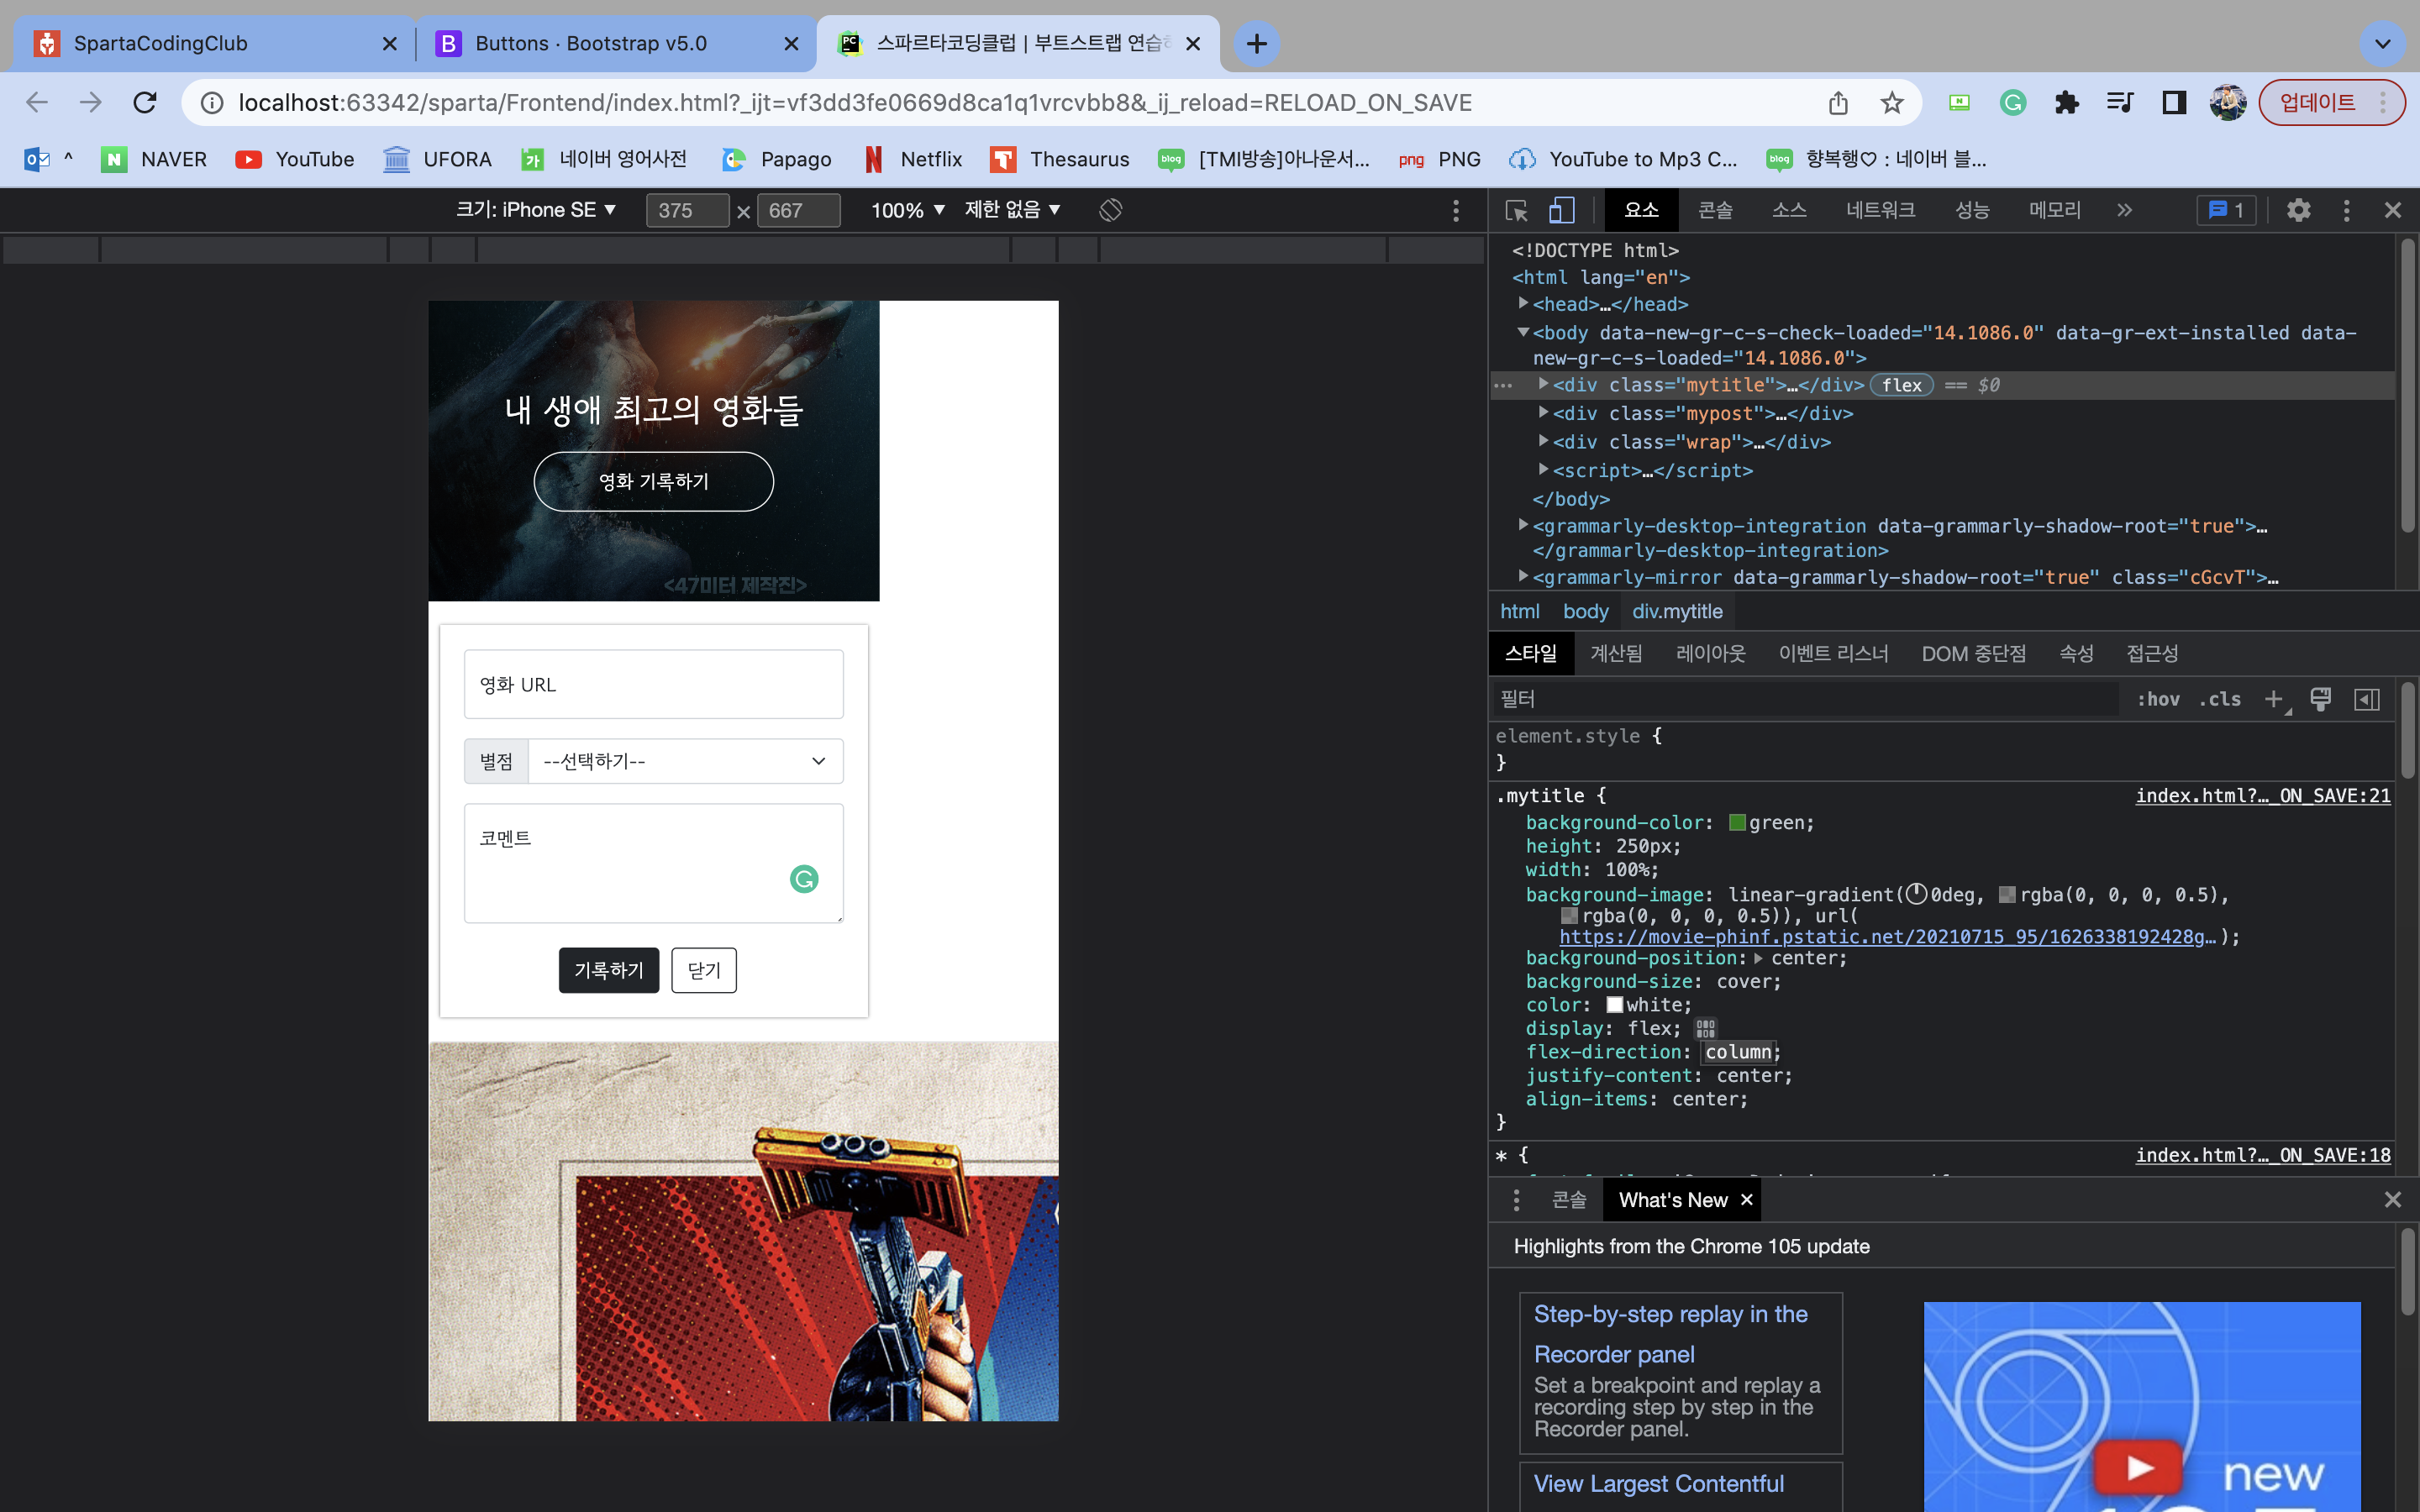
Task: Rotate the device viewport orientation
Action: pos(1110,210)
